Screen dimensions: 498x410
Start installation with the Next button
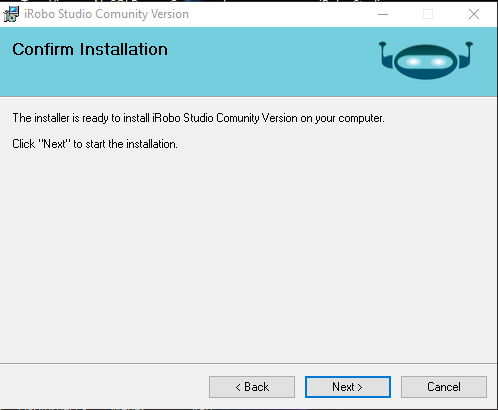click(348, 387)
